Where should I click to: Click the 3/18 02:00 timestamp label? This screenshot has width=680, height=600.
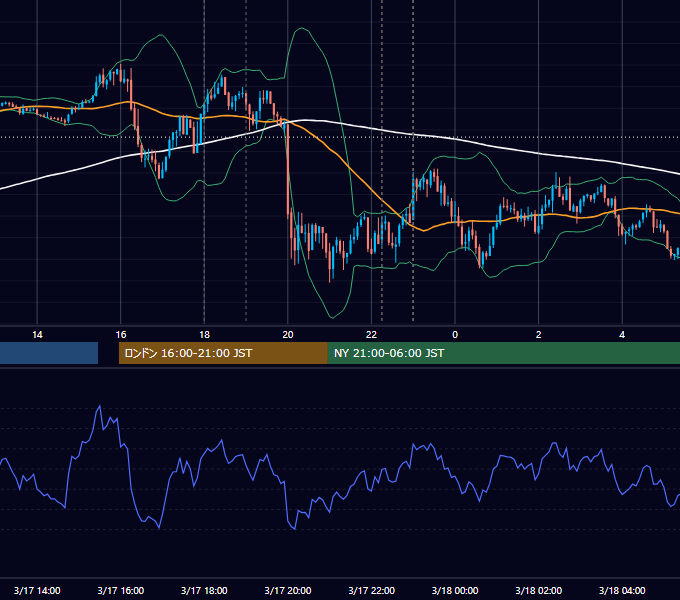[x=538, y=590]
